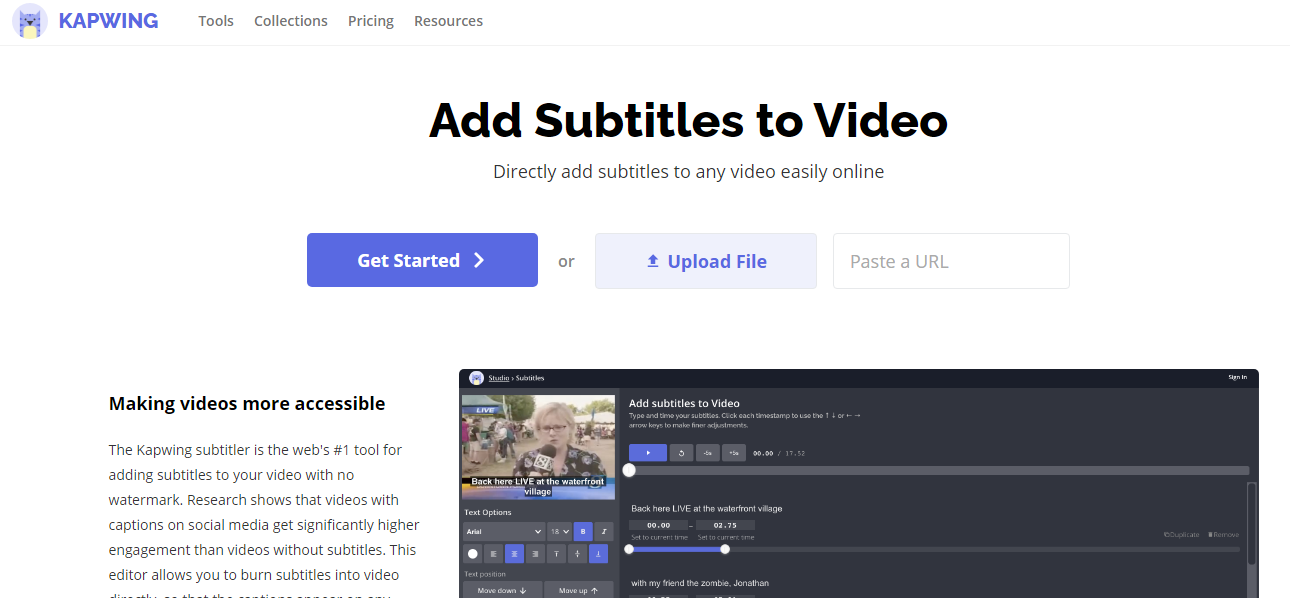Click the subtitle range slider end handle
The width and height of the screenshot is (1290, 598).
(725, 549)
